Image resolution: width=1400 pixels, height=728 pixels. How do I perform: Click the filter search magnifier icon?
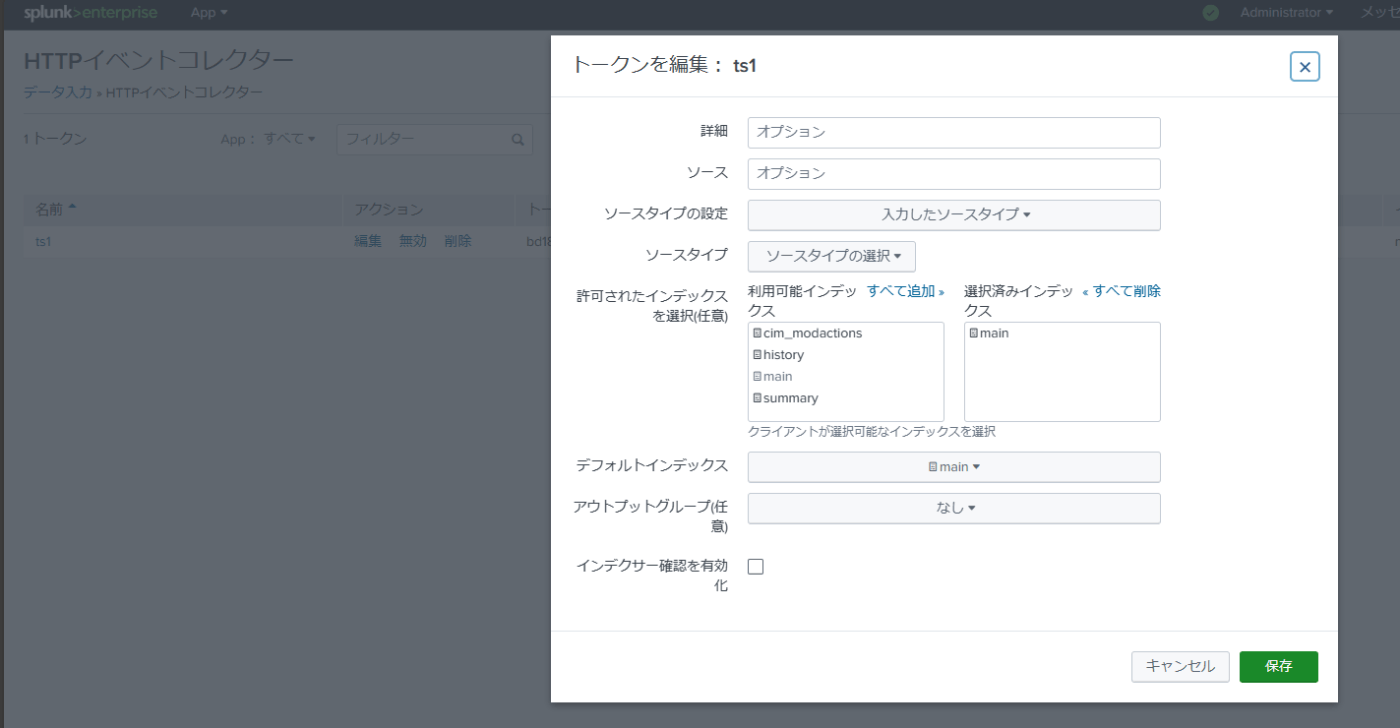(518, 140)
